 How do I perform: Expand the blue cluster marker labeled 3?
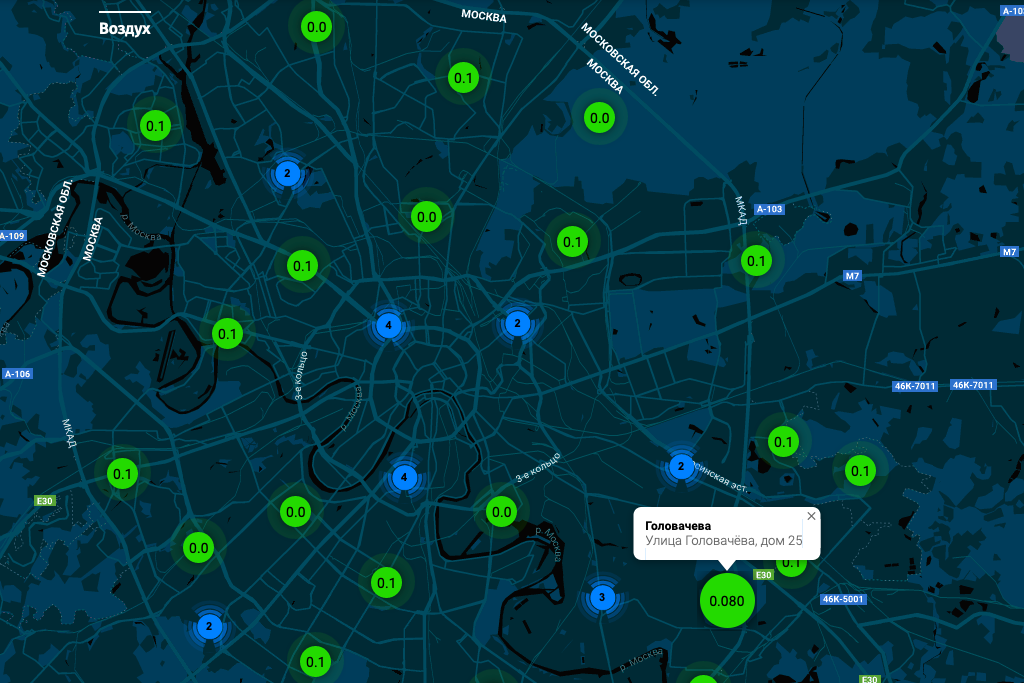pos(601,598)
